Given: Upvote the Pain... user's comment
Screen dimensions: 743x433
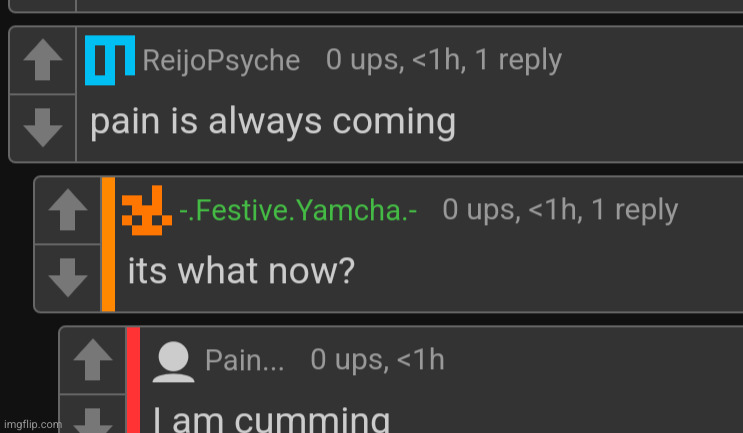Looking at the screenshot, I should pos(93,360).
